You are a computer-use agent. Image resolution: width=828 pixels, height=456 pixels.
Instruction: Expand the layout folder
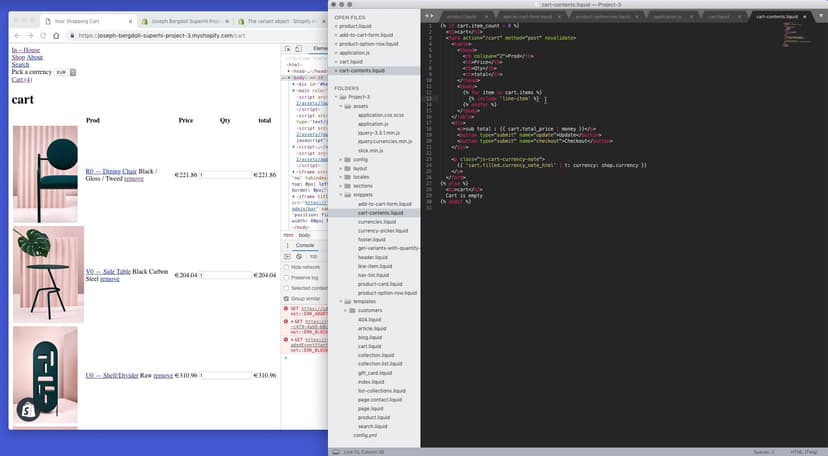341,168
